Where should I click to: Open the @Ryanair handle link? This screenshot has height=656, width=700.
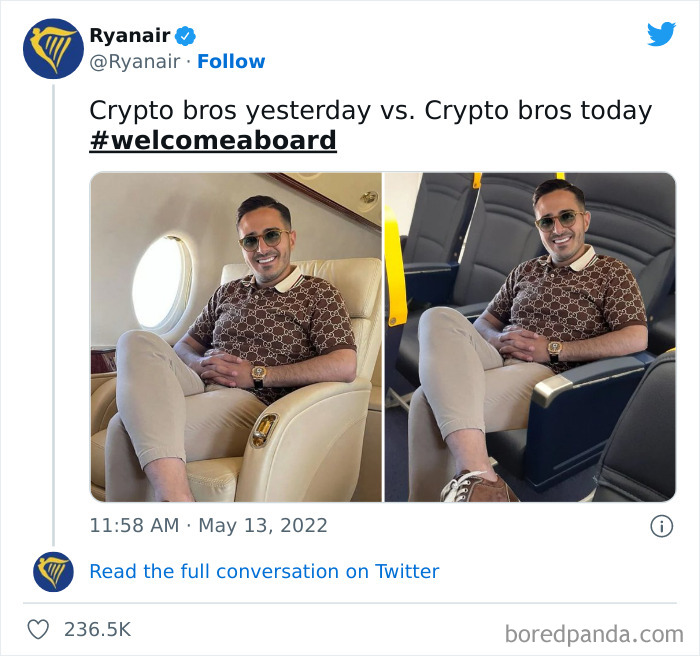click(135, 62)
